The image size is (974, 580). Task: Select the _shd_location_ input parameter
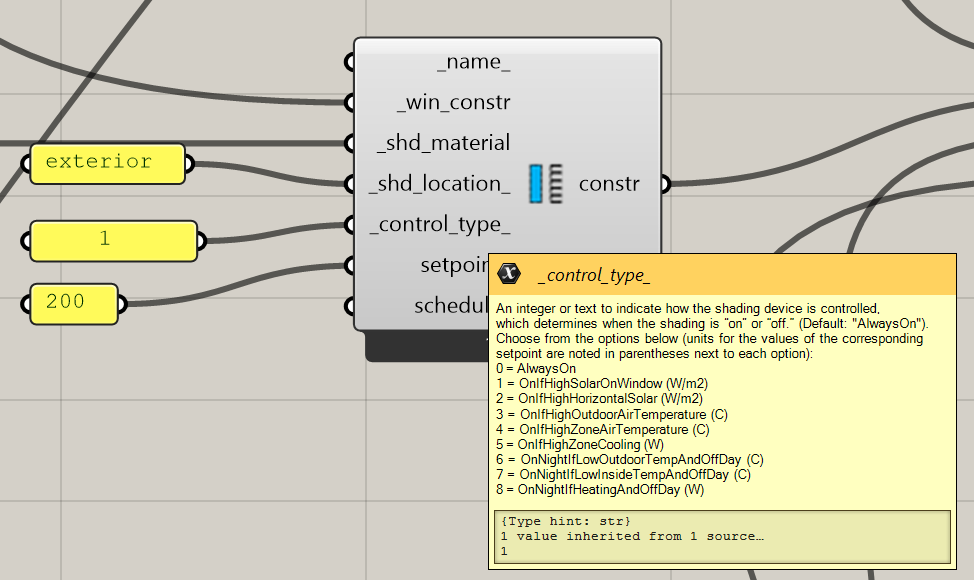[439, 184]
